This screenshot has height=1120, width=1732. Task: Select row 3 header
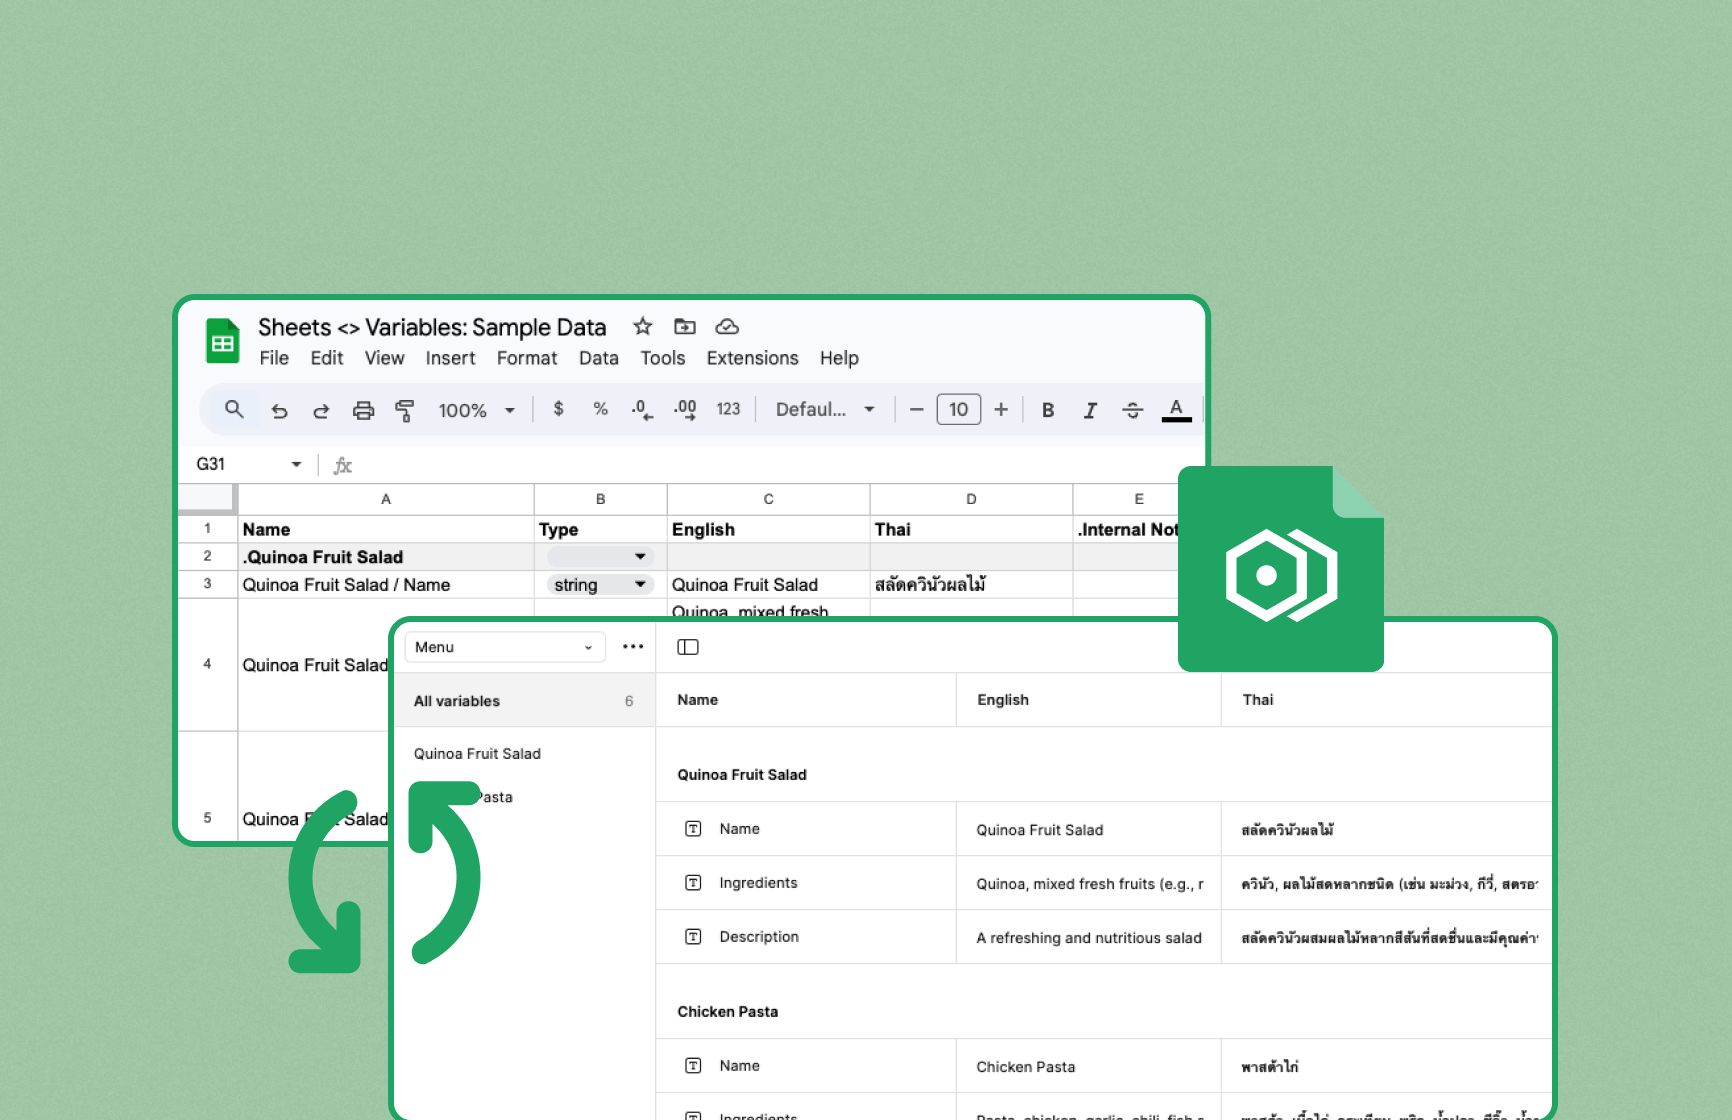pyautogui.click(x=207, y=584)
